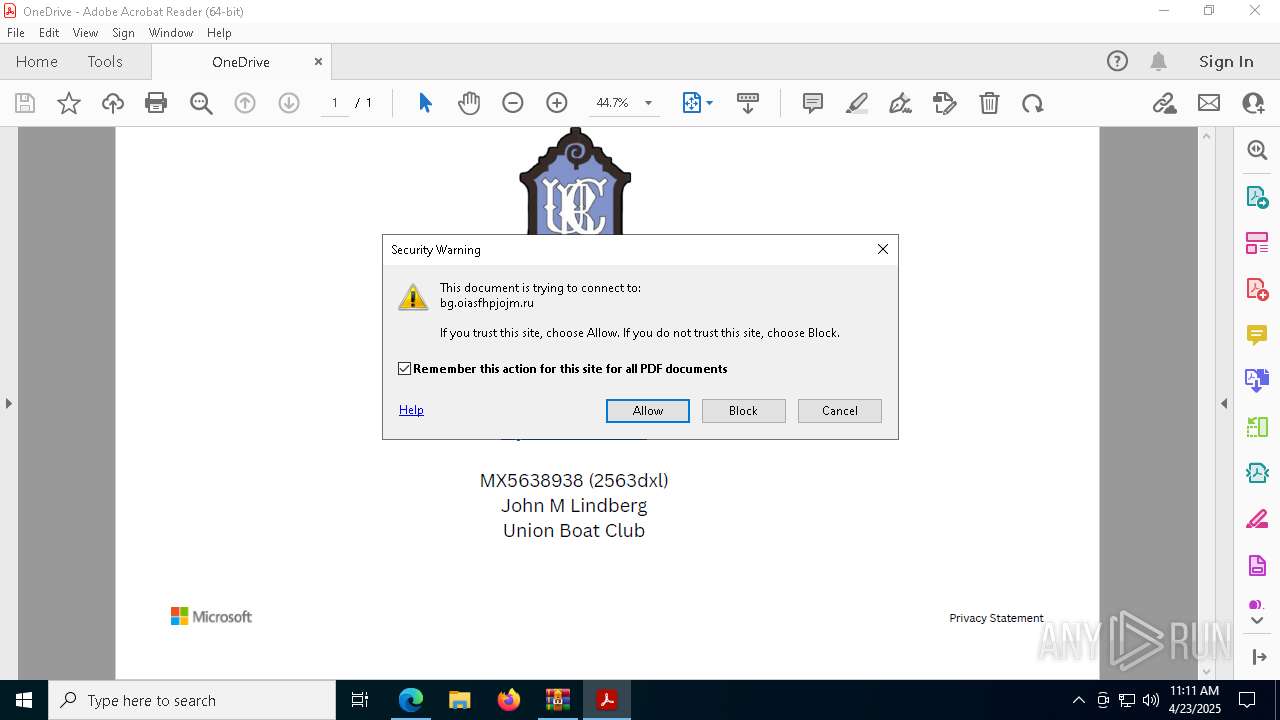Open the Sign document pen tool
The height and width of the screenshot is (720, 1280).
pyautogui.click(x=901, y=103)
